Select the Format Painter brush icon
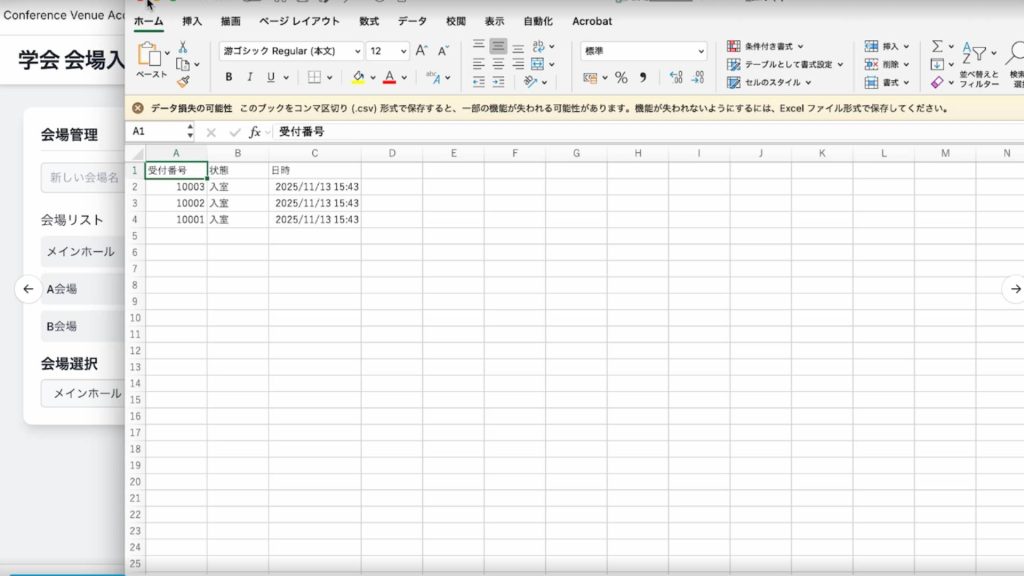1024x576 pixels. tap(183, 82)
